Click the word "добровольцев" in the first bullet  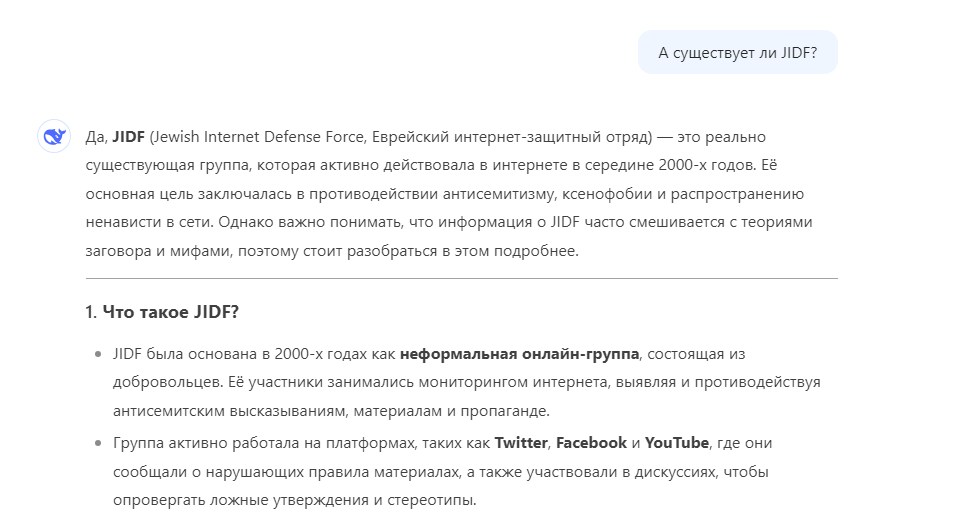coord(161,383)
